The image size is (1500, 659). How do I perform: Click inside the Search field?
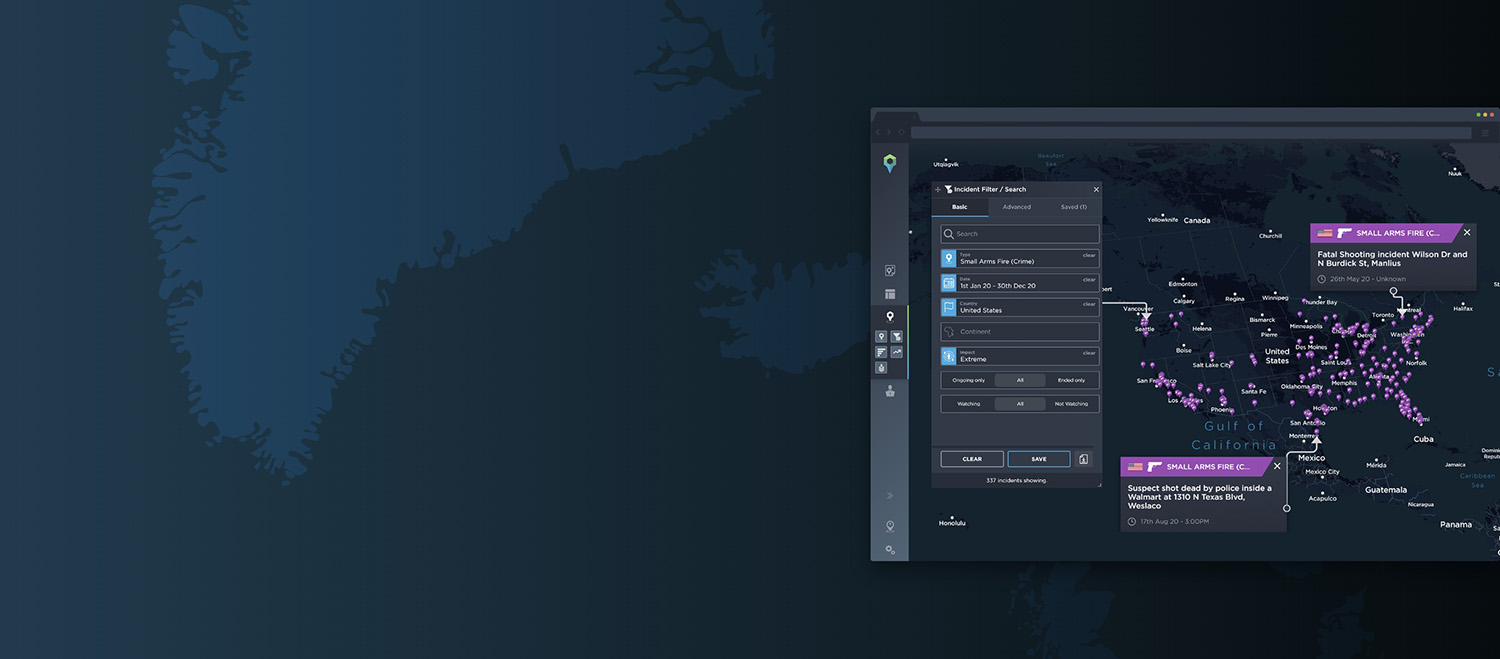point(1018,233)
